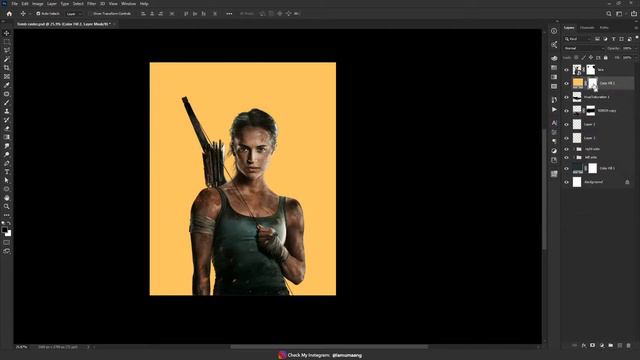Click the Home icon in options bar
The image size is (640, 360).
(x=9, y=13)
